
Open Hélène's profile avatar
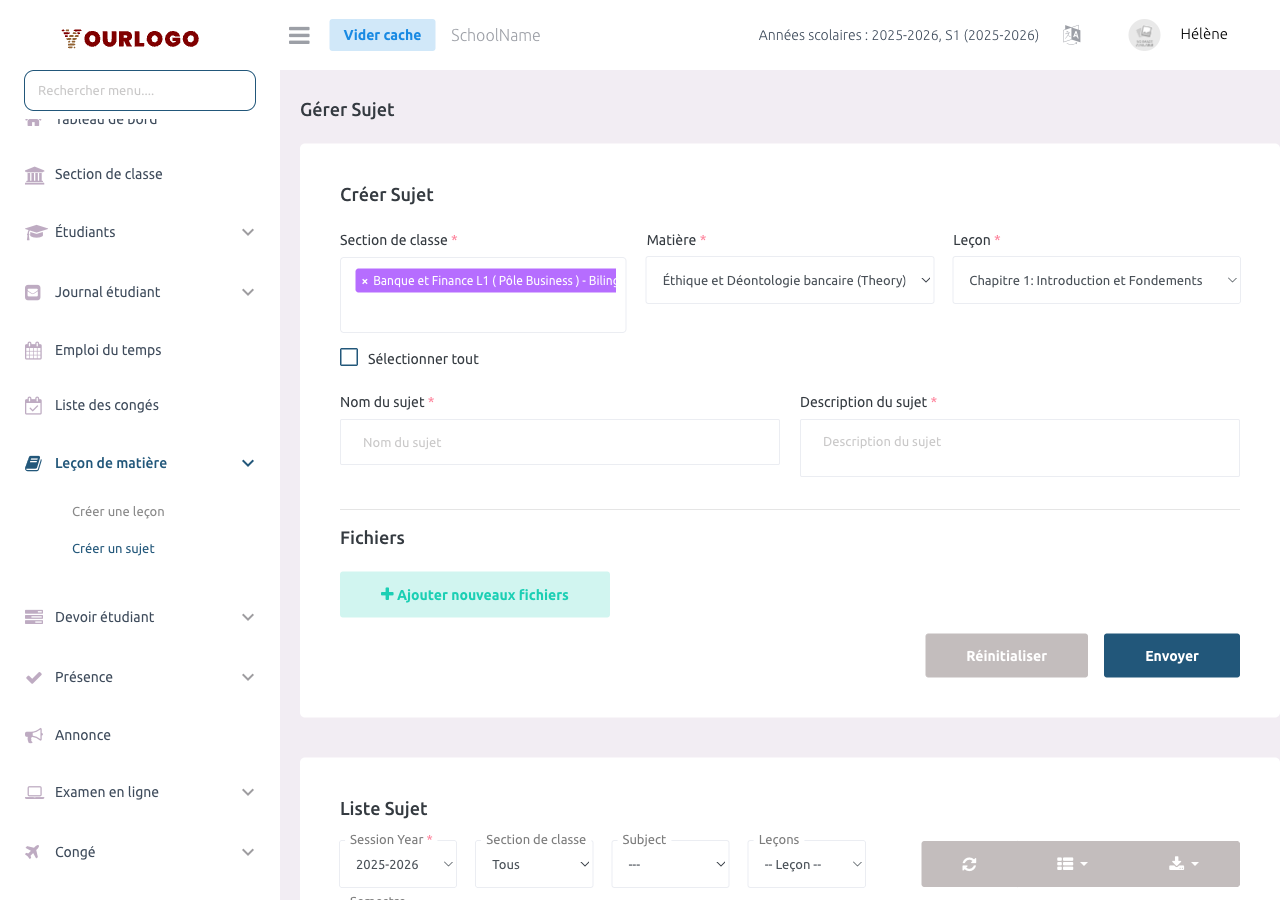(1144, 35)
